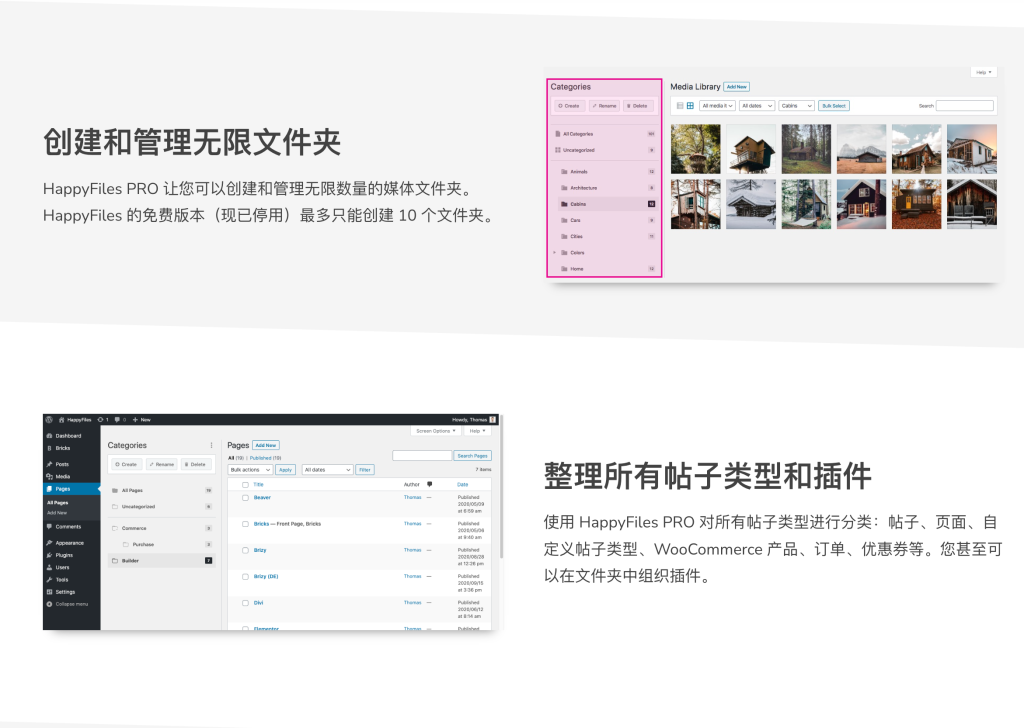
Task: Click Add New next to Pages heading
Action: click(x=266, y=445)
